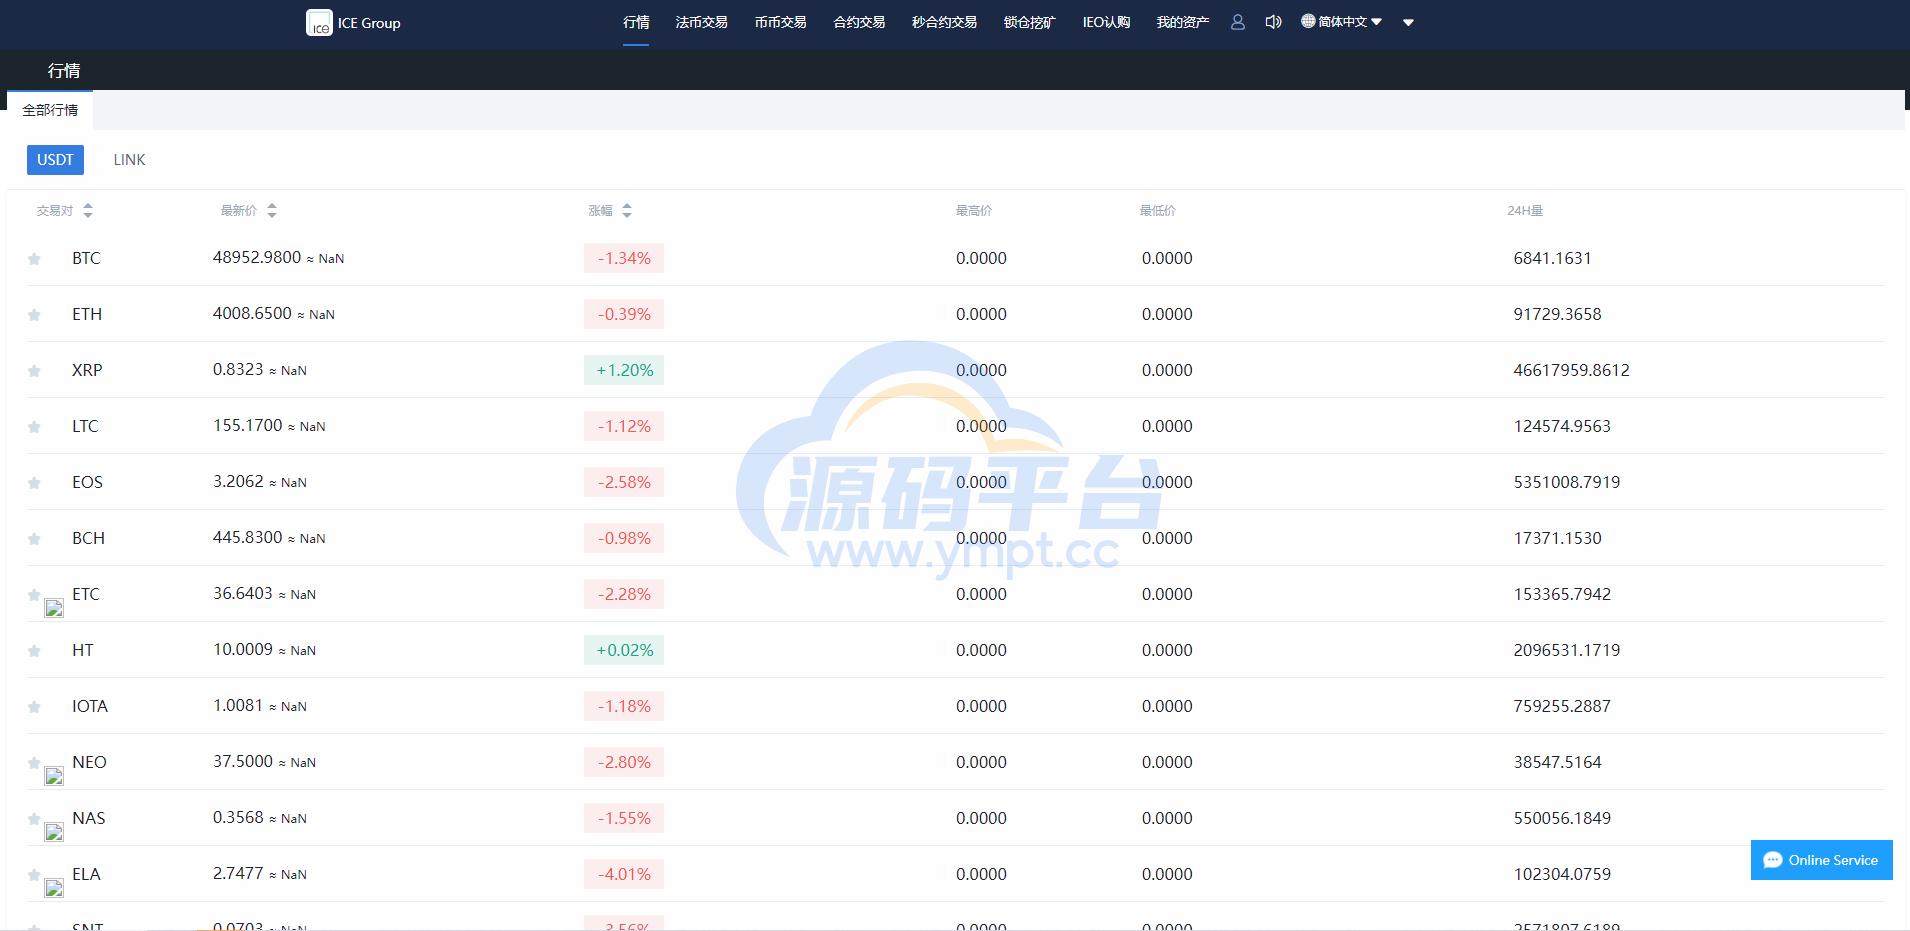The image size is (1910, 931).
Task: Favorite ETH with its star icon
Action: [x=34, y=315]
